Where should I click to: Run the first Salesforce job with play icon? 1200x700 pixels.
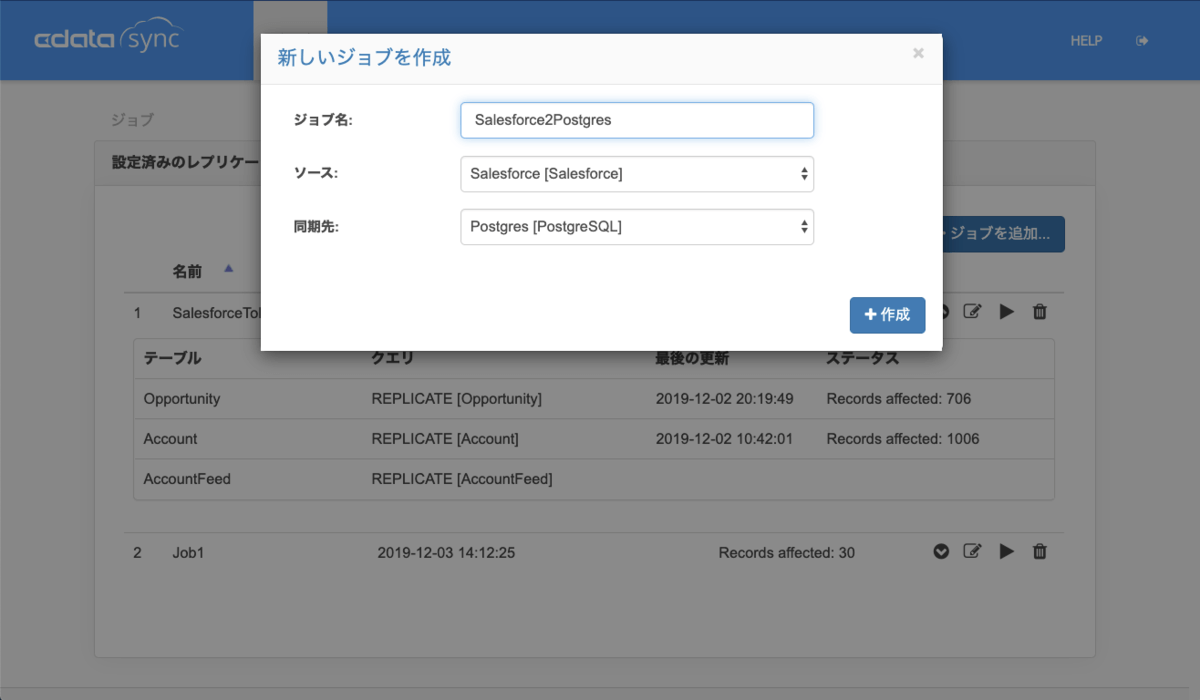pyautogui.click(x=1007, y=312)
